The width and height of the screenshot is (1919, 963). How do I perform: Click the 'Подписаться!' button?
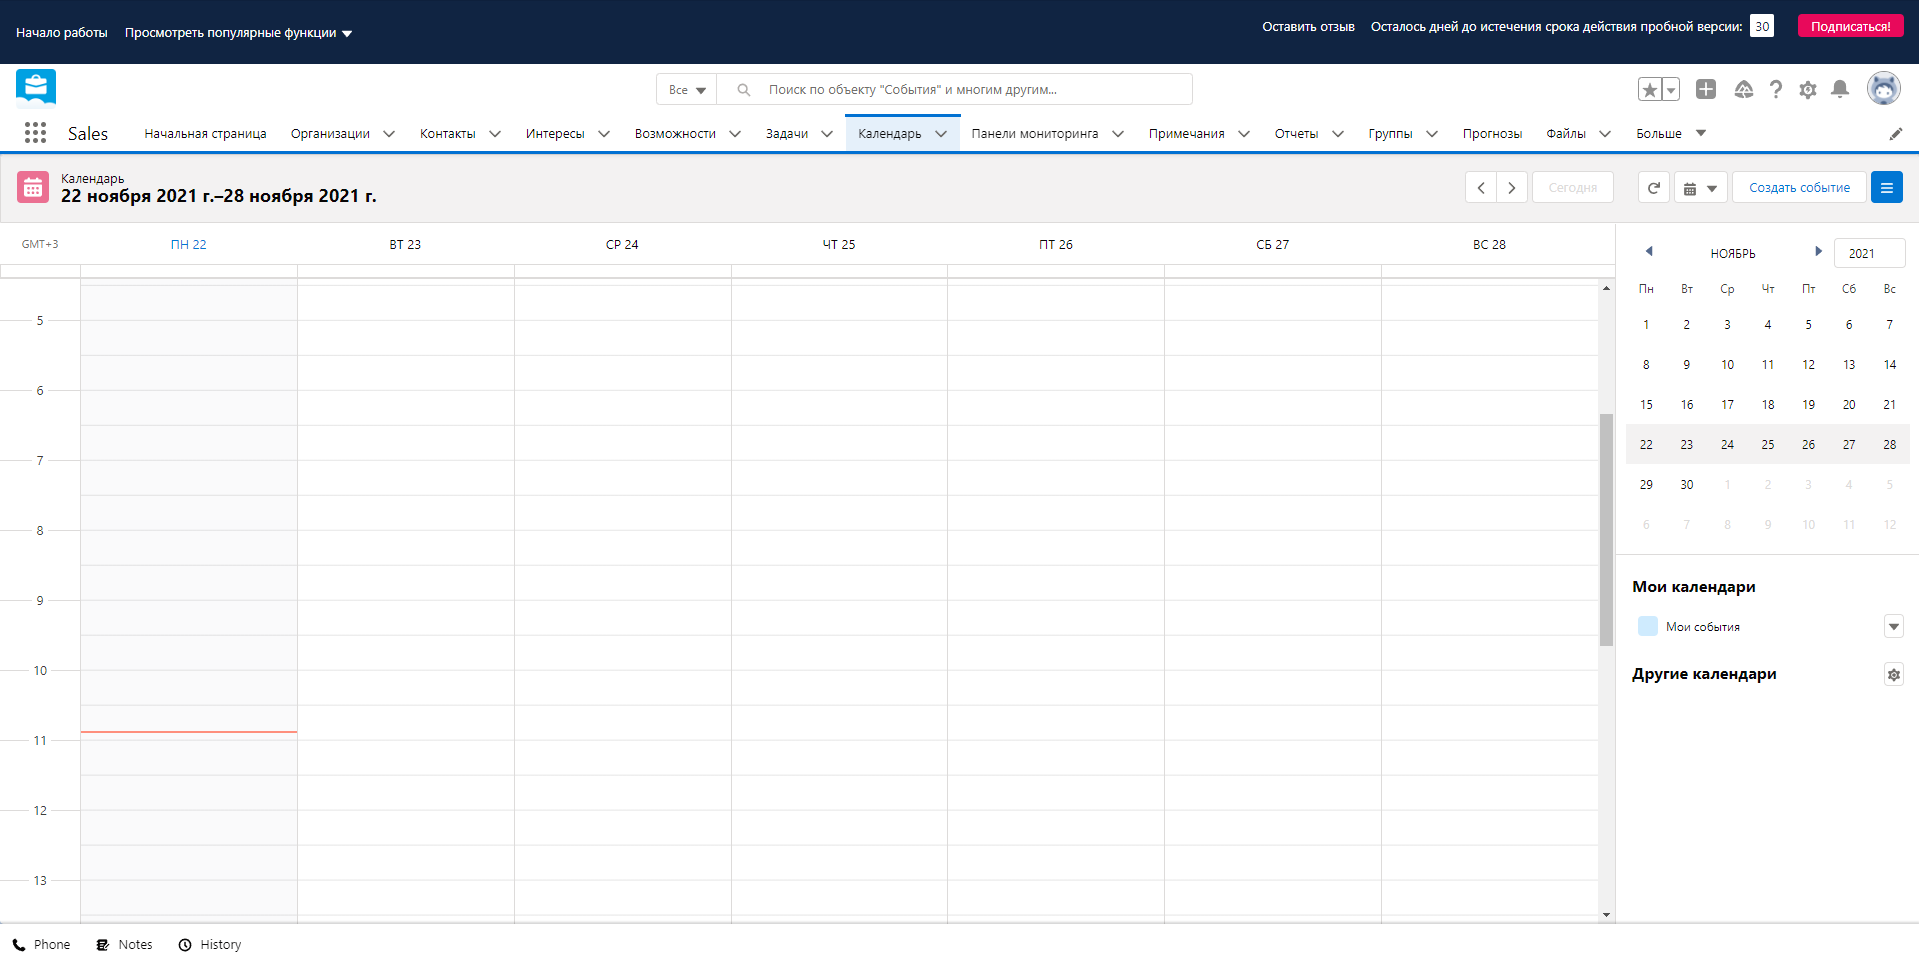tap(1850, 27)
